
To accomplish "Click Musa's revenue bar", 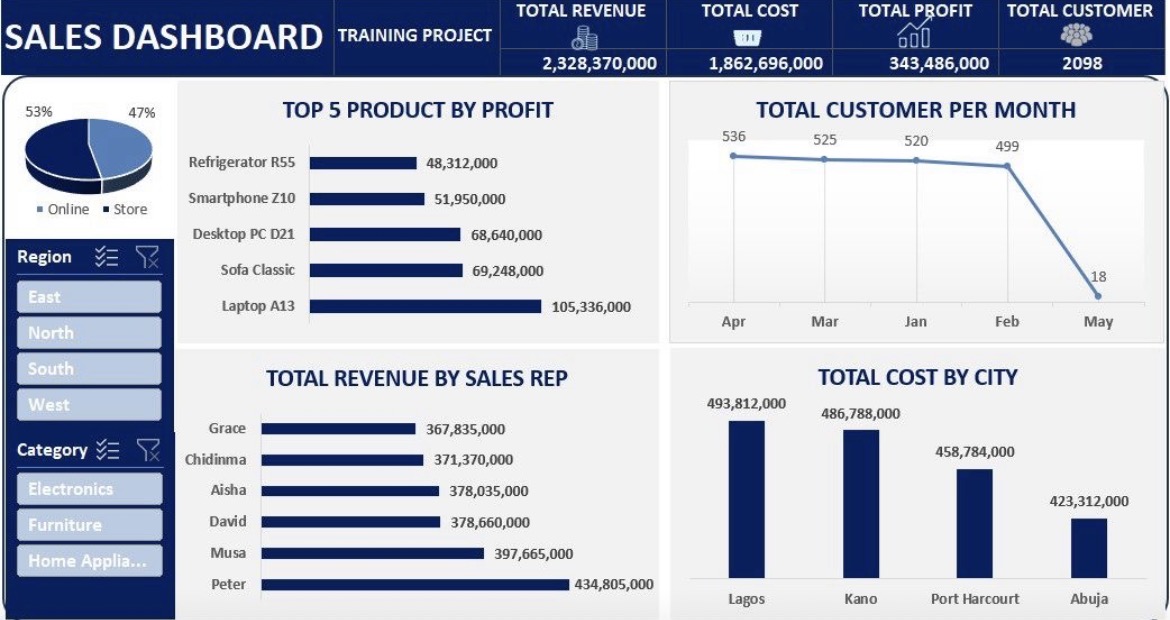I will pyautogui.click(x=372, y=553).
